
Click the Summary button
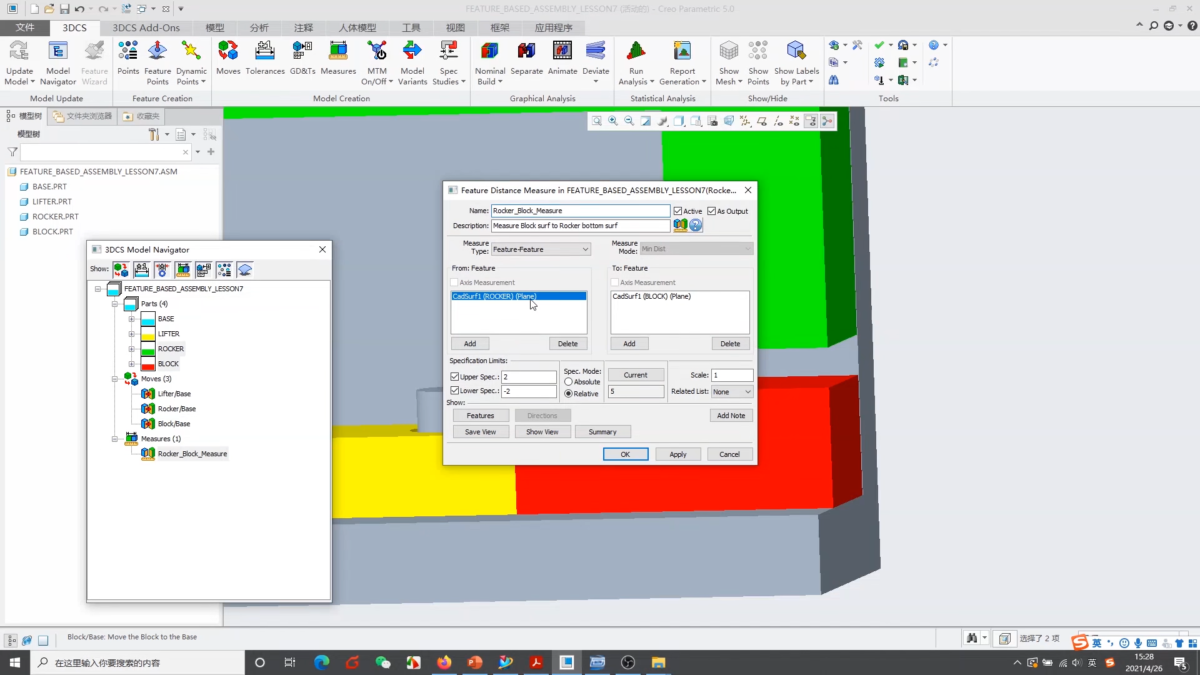pos(602,432)
